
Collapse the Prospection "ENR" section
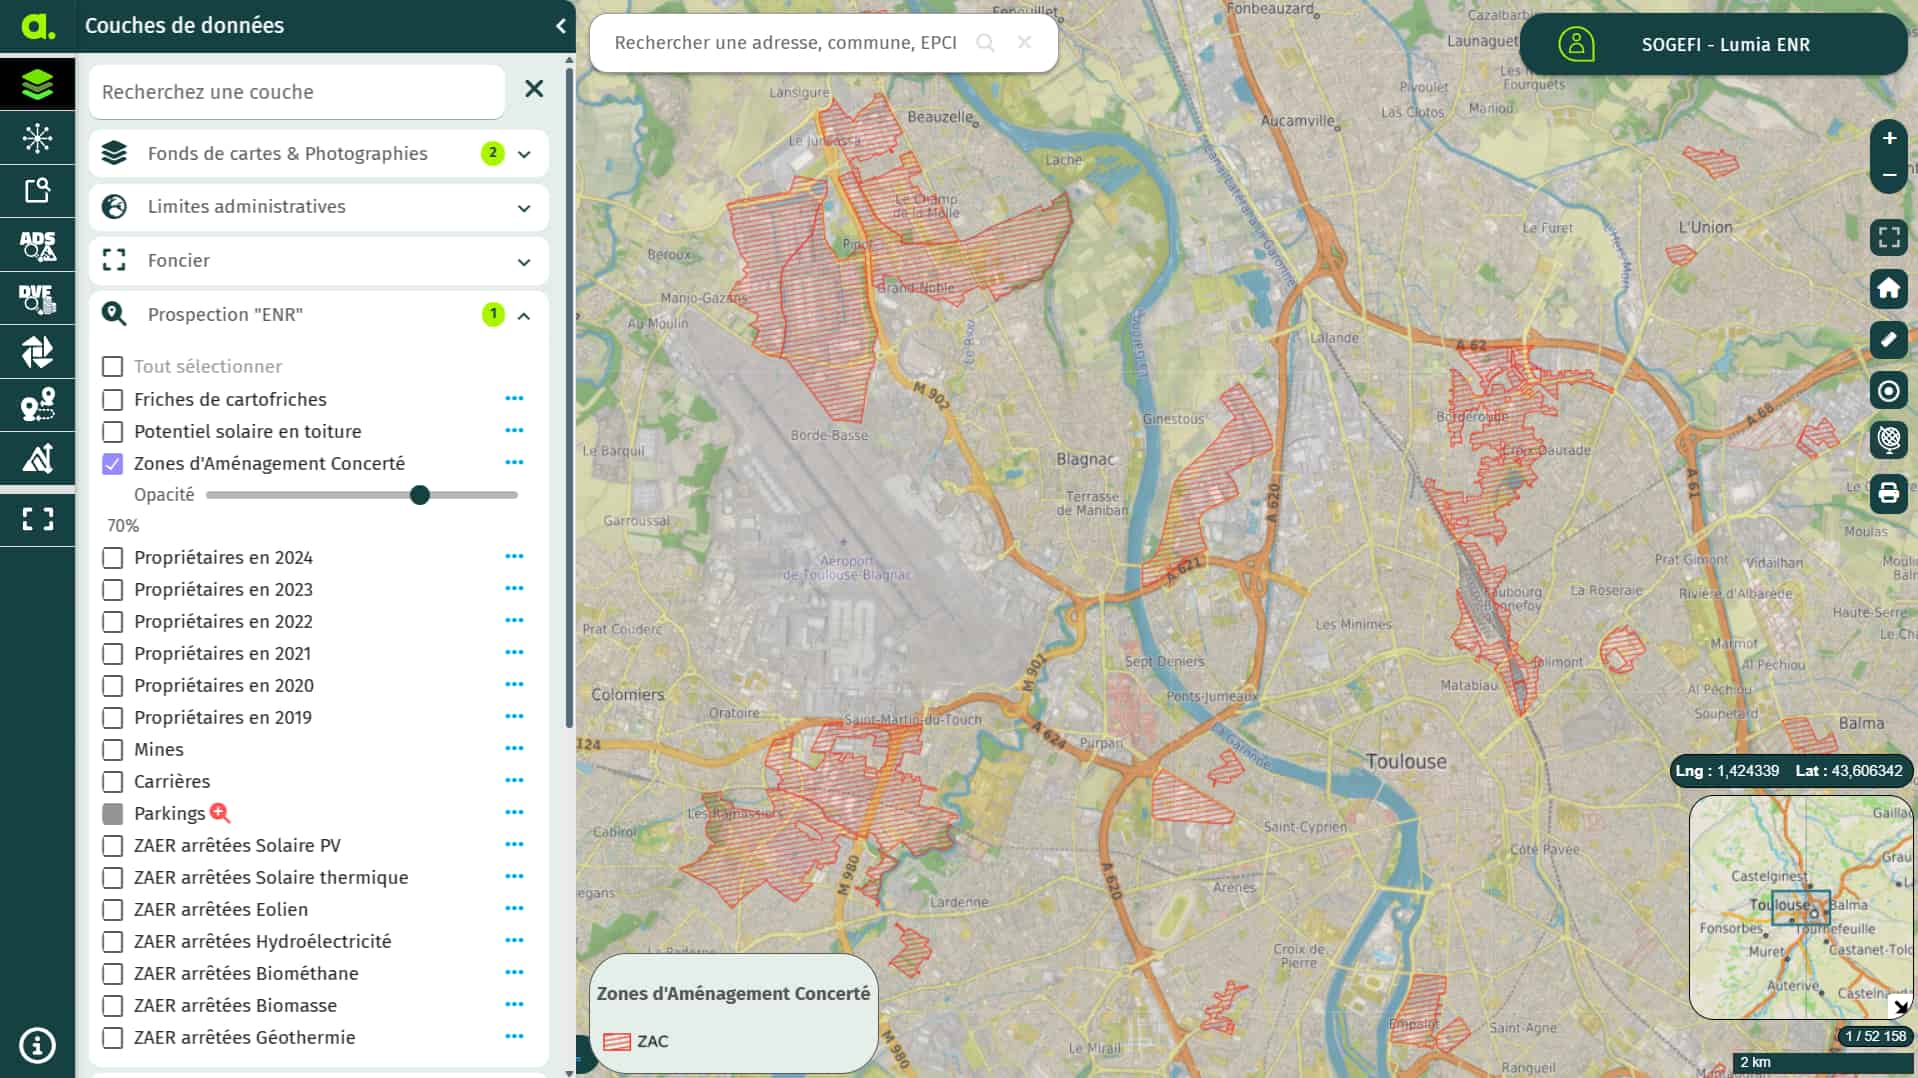tap(319, 315)
